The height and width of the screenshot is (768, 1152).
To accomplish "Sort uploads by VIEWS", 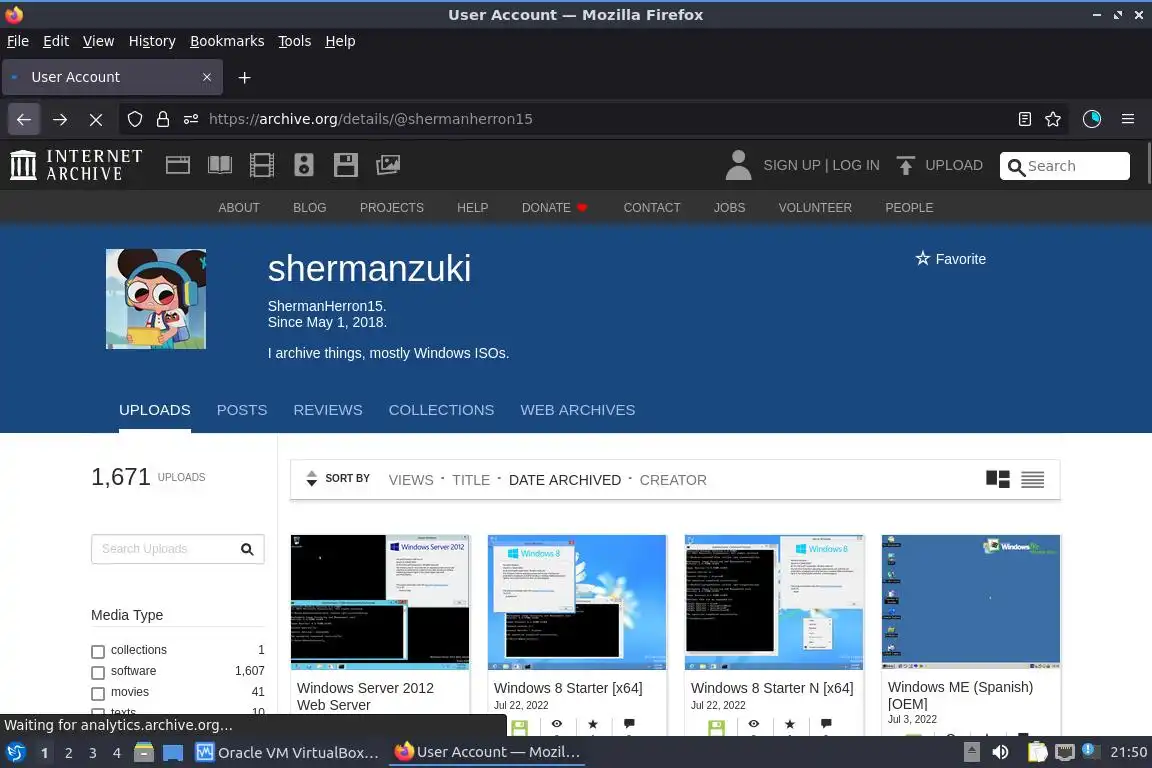I will (411, 480).
